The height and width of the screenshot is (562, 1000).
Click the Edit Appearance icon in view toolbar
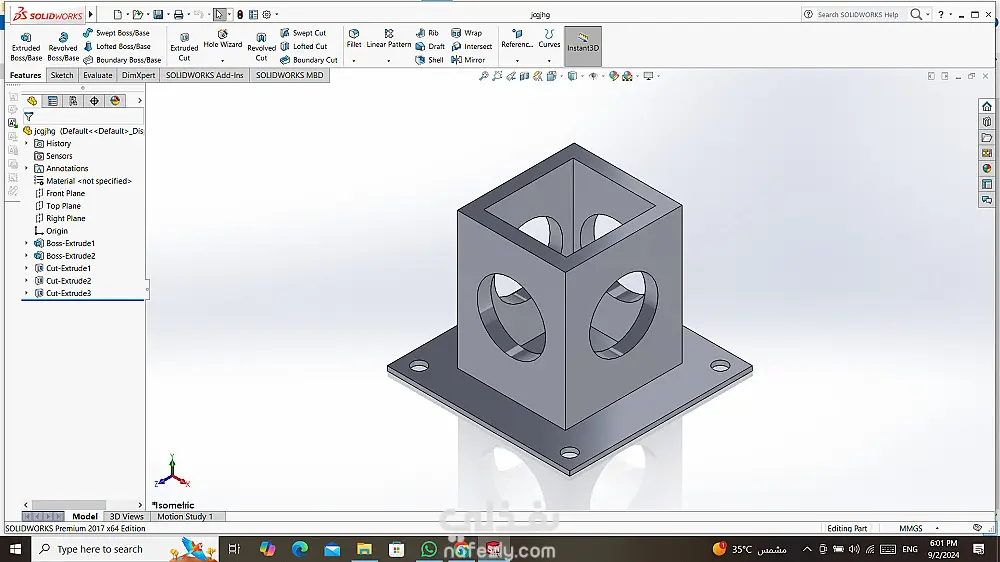(x=611, y=76)
